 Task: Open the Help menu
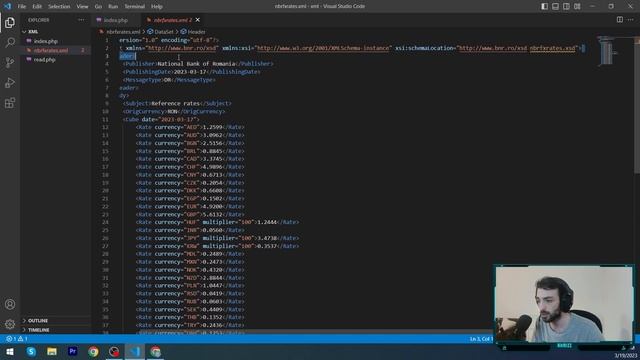(157, 6)
